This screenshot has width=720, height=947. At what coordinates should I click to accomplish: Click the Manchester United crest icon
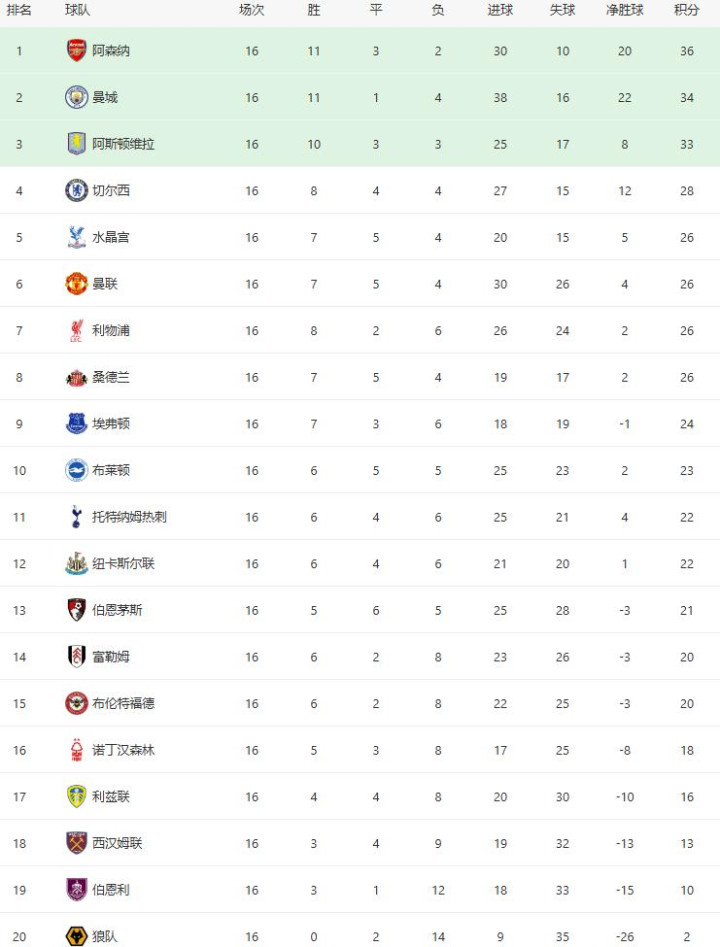(x=76, y=284)
